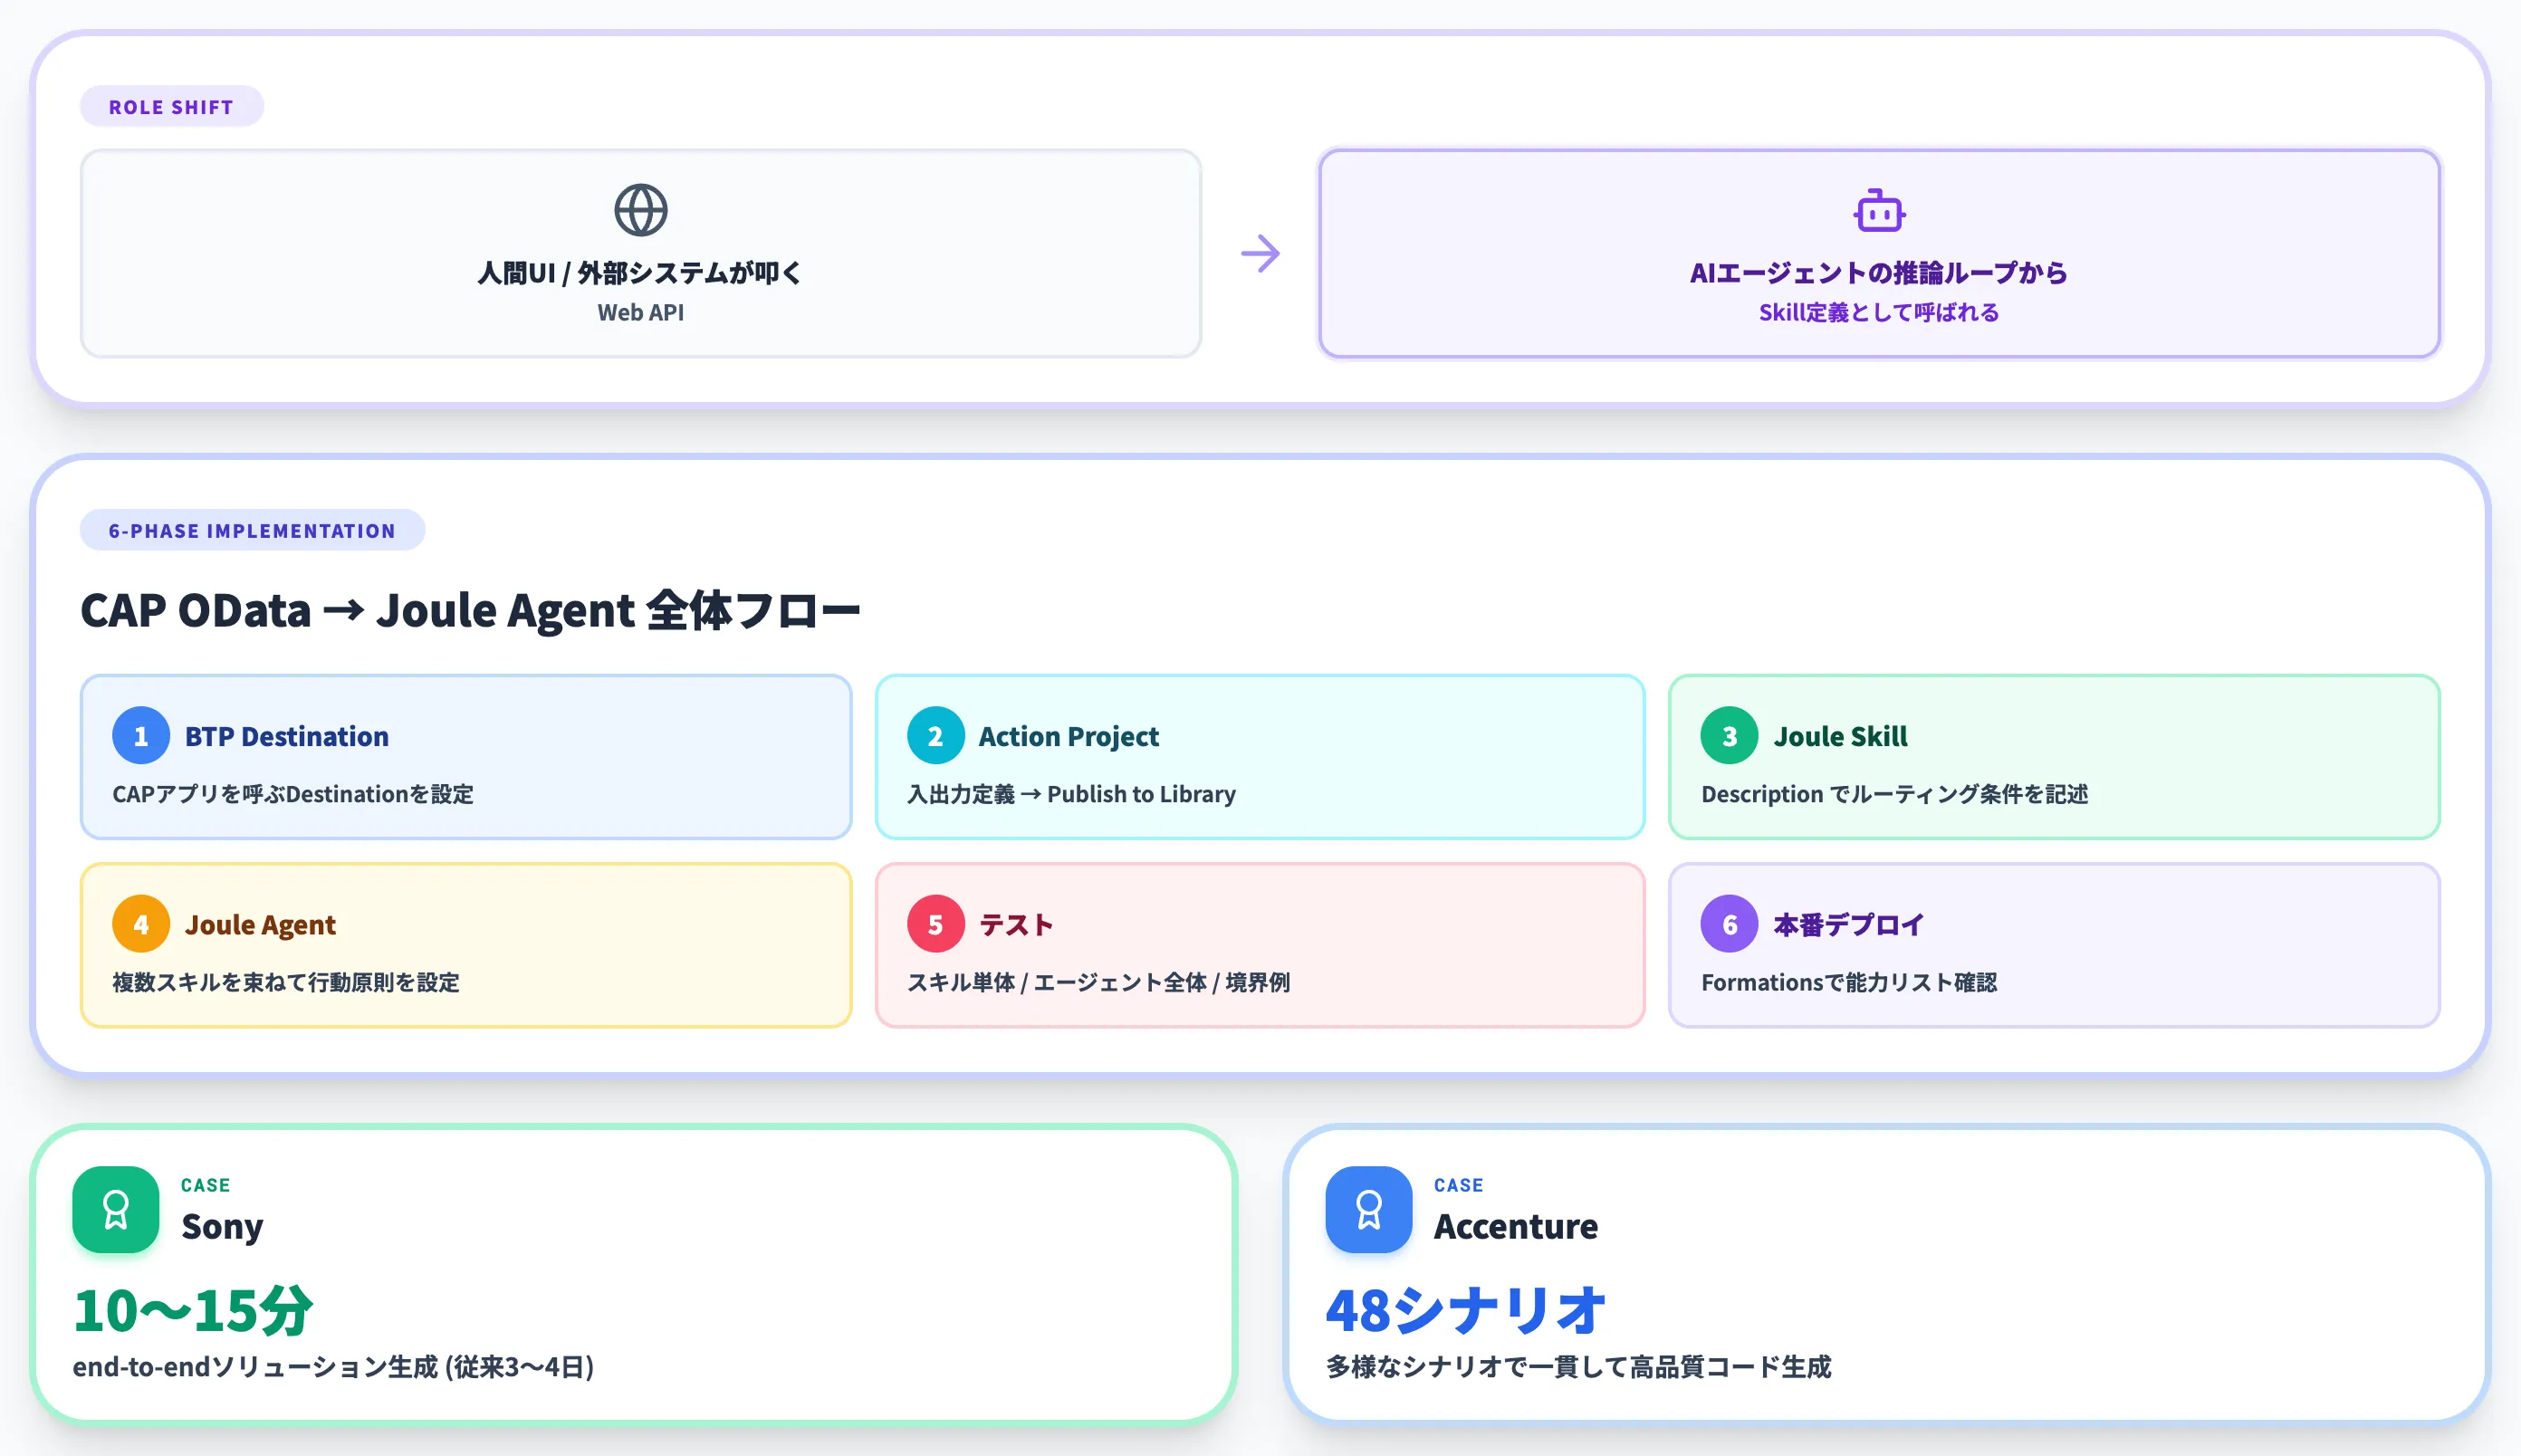The image size is (2521, 1456).
Task: Click the globe icon above Web API
Action: (x=640, y=210)
